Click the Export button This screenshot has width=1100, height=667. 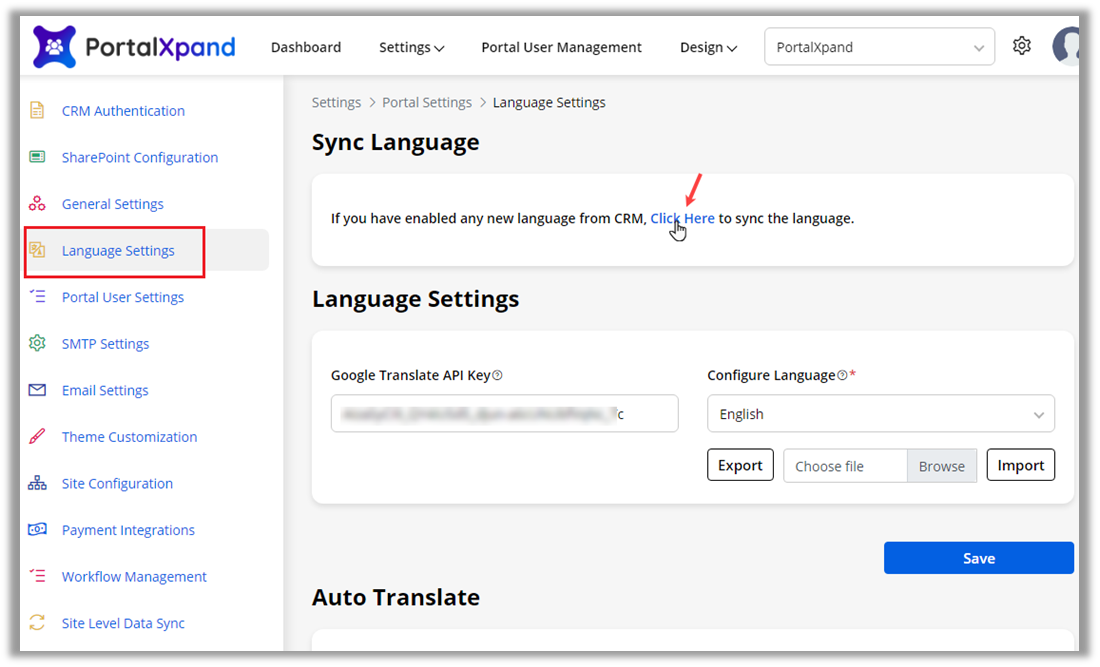740,465
